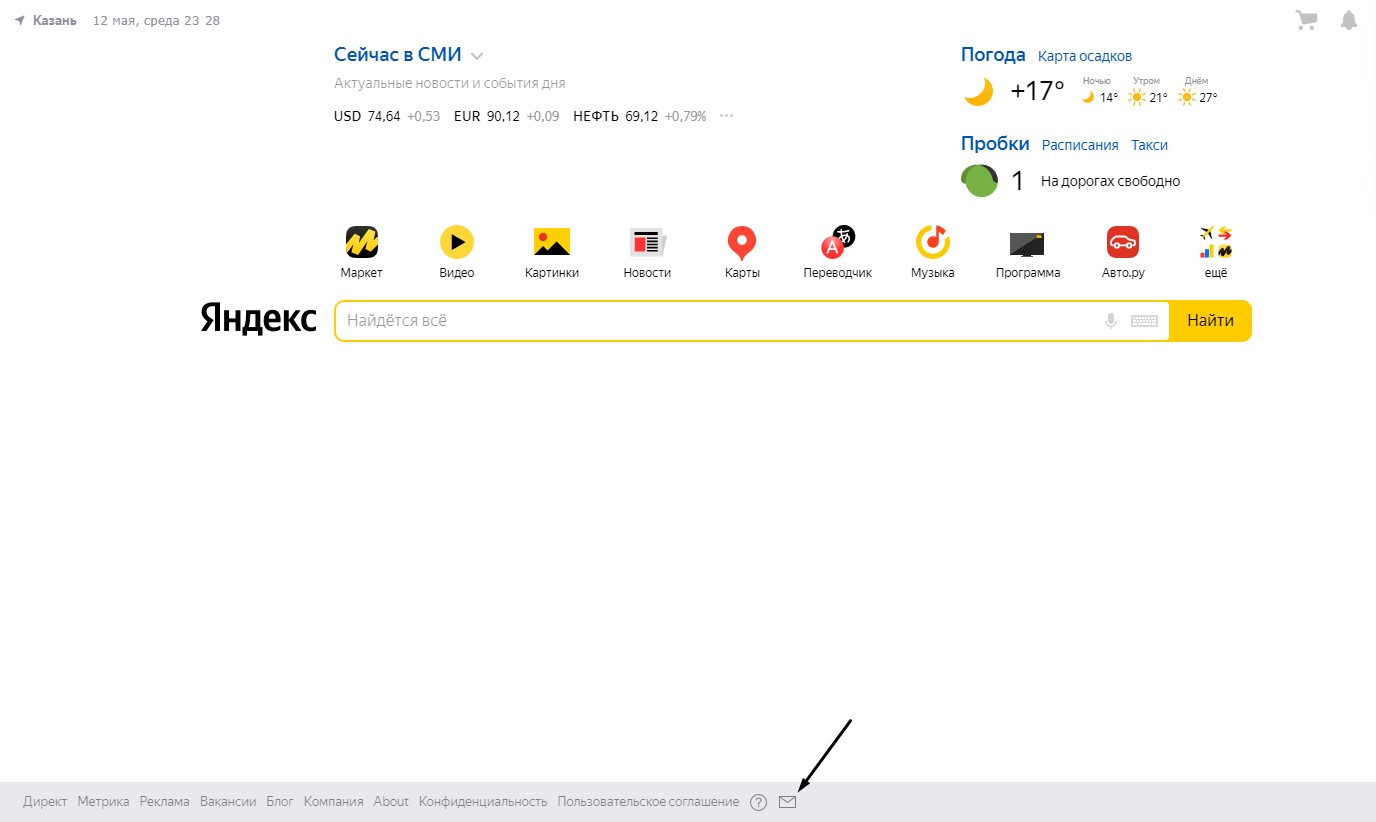Expand the Сейчас в СМИ chevron
Screen dimensions: 1376x822
pos(477,56)
